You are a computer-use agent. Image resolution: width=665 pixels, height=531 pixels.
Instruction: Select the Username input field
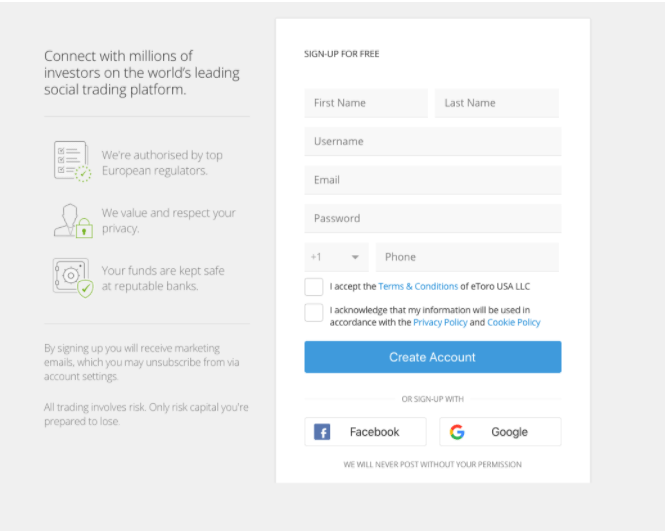[x=432, y=141]
